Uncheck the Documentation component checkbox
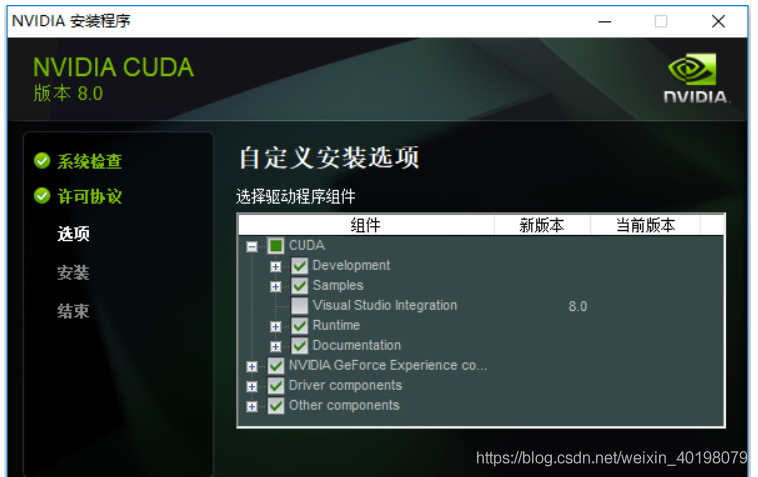The width and height of the screenshot is (758, 477). [x=299, y=346]
